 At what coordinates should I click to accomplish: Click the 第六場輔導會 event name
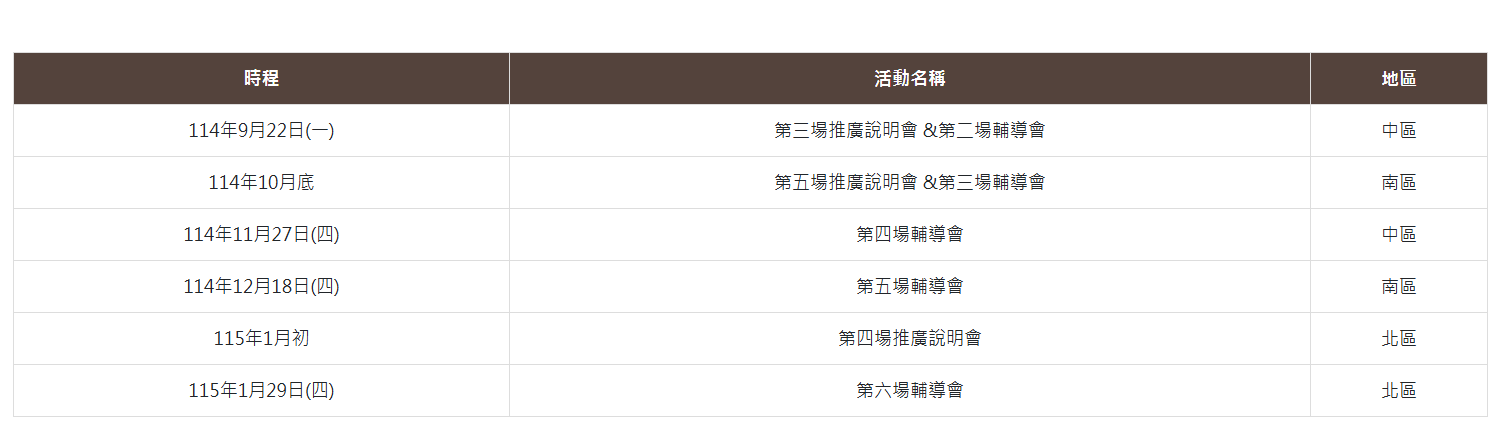tap(909, 390)
